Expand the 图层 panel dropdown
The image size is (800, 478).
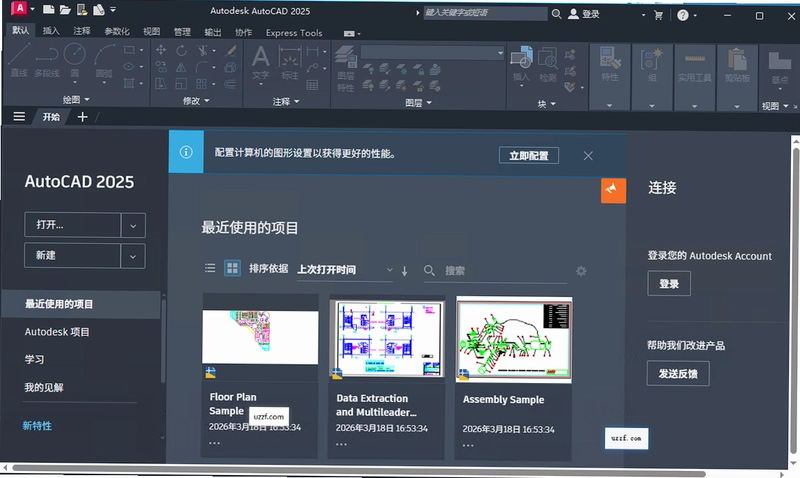[x=418, y=103]
